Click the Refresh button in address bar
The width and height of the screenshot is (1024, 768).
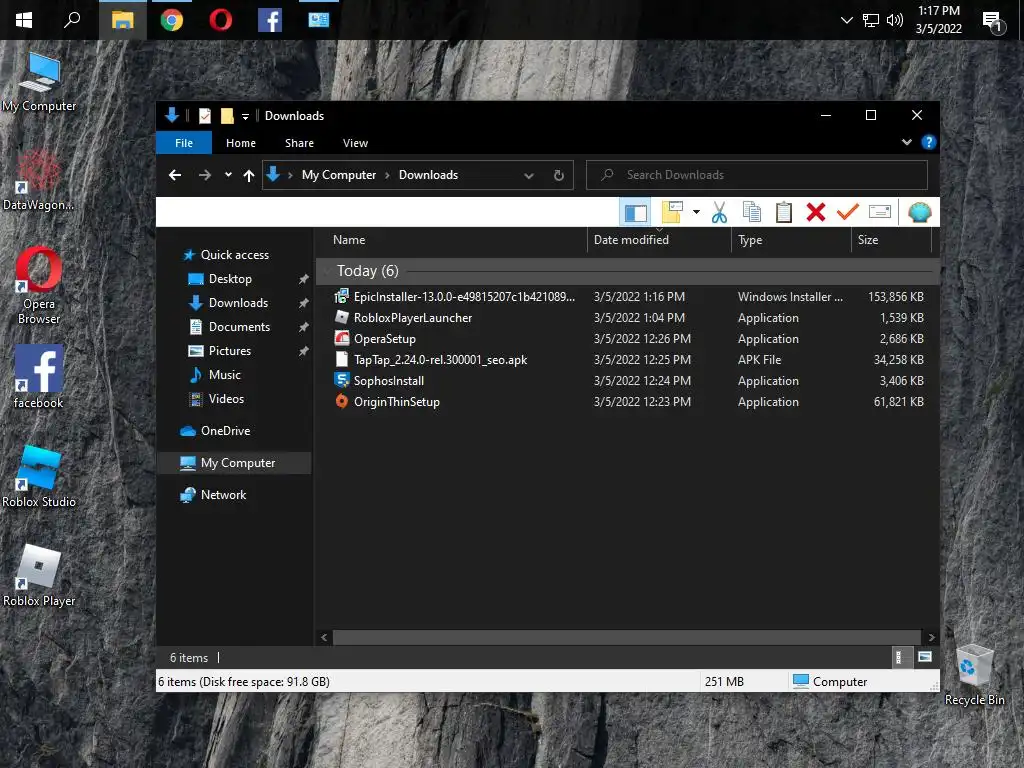[559, 175]
